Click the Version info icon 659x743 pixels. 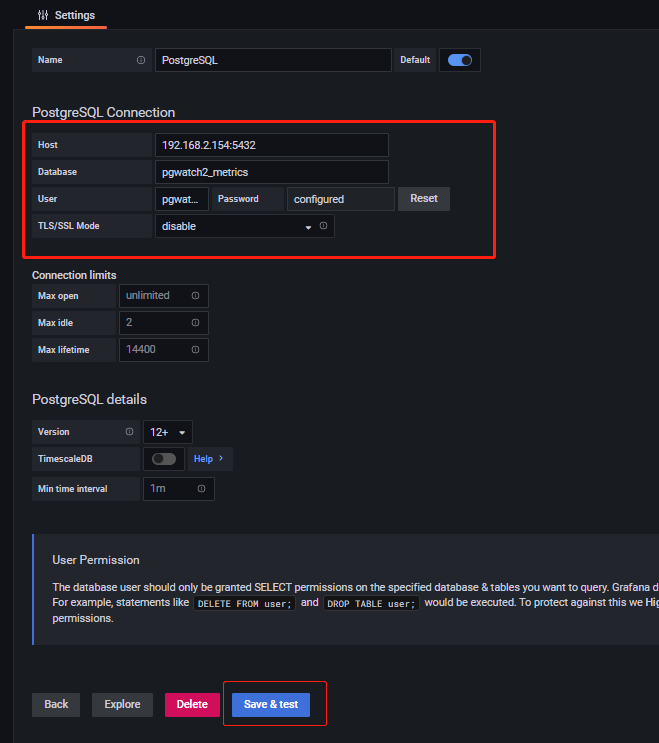point(129,432)
